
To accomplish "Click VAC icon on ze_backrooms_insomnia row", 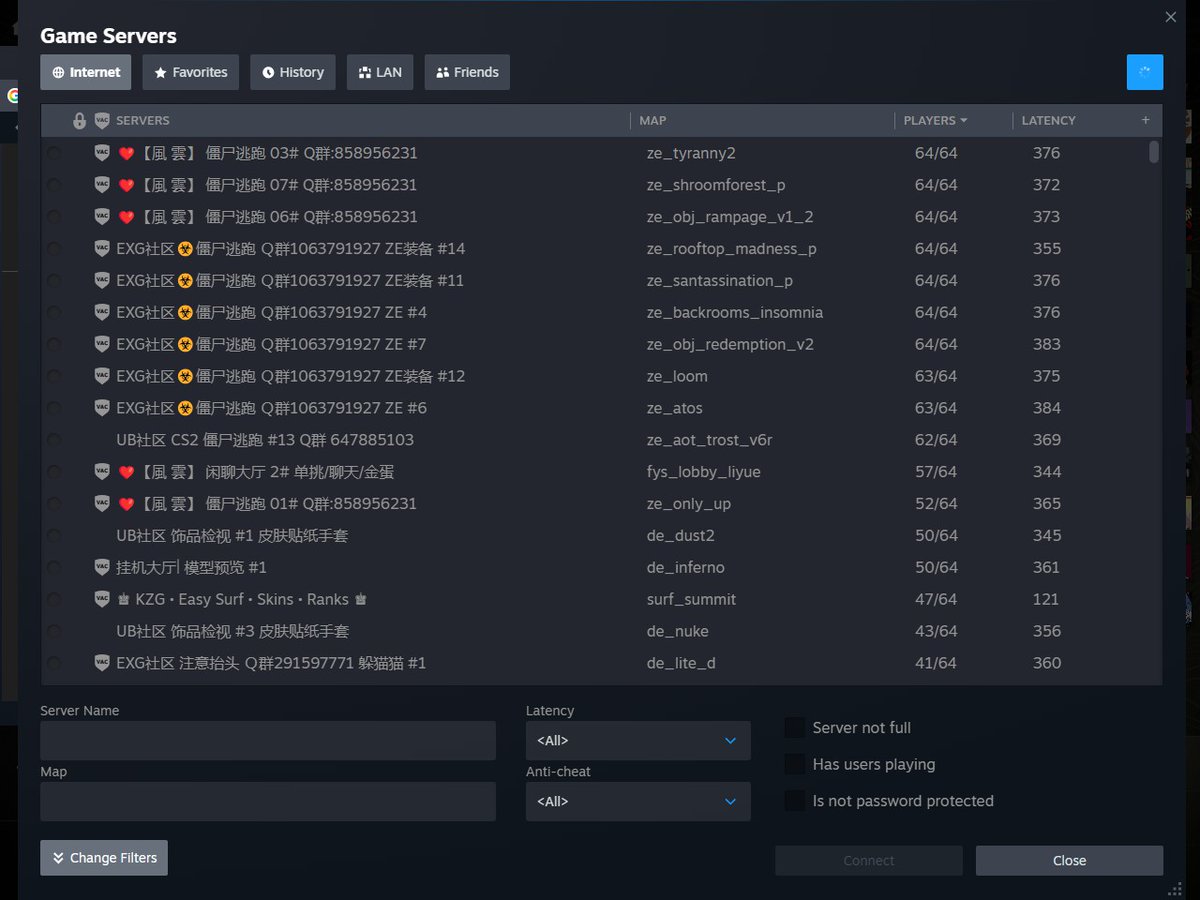I will 101,313.
